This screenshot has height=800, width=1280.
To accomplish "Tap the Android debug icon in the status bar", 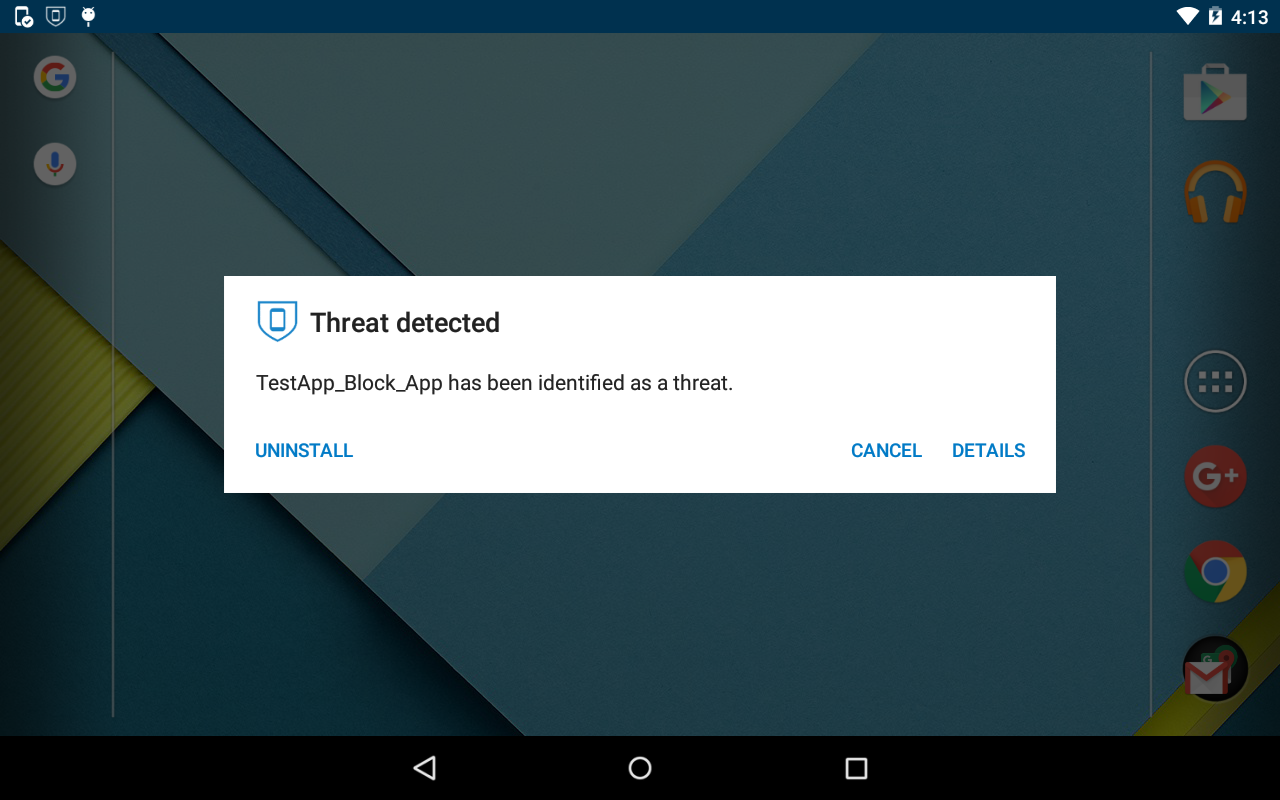I will point(88,16).
